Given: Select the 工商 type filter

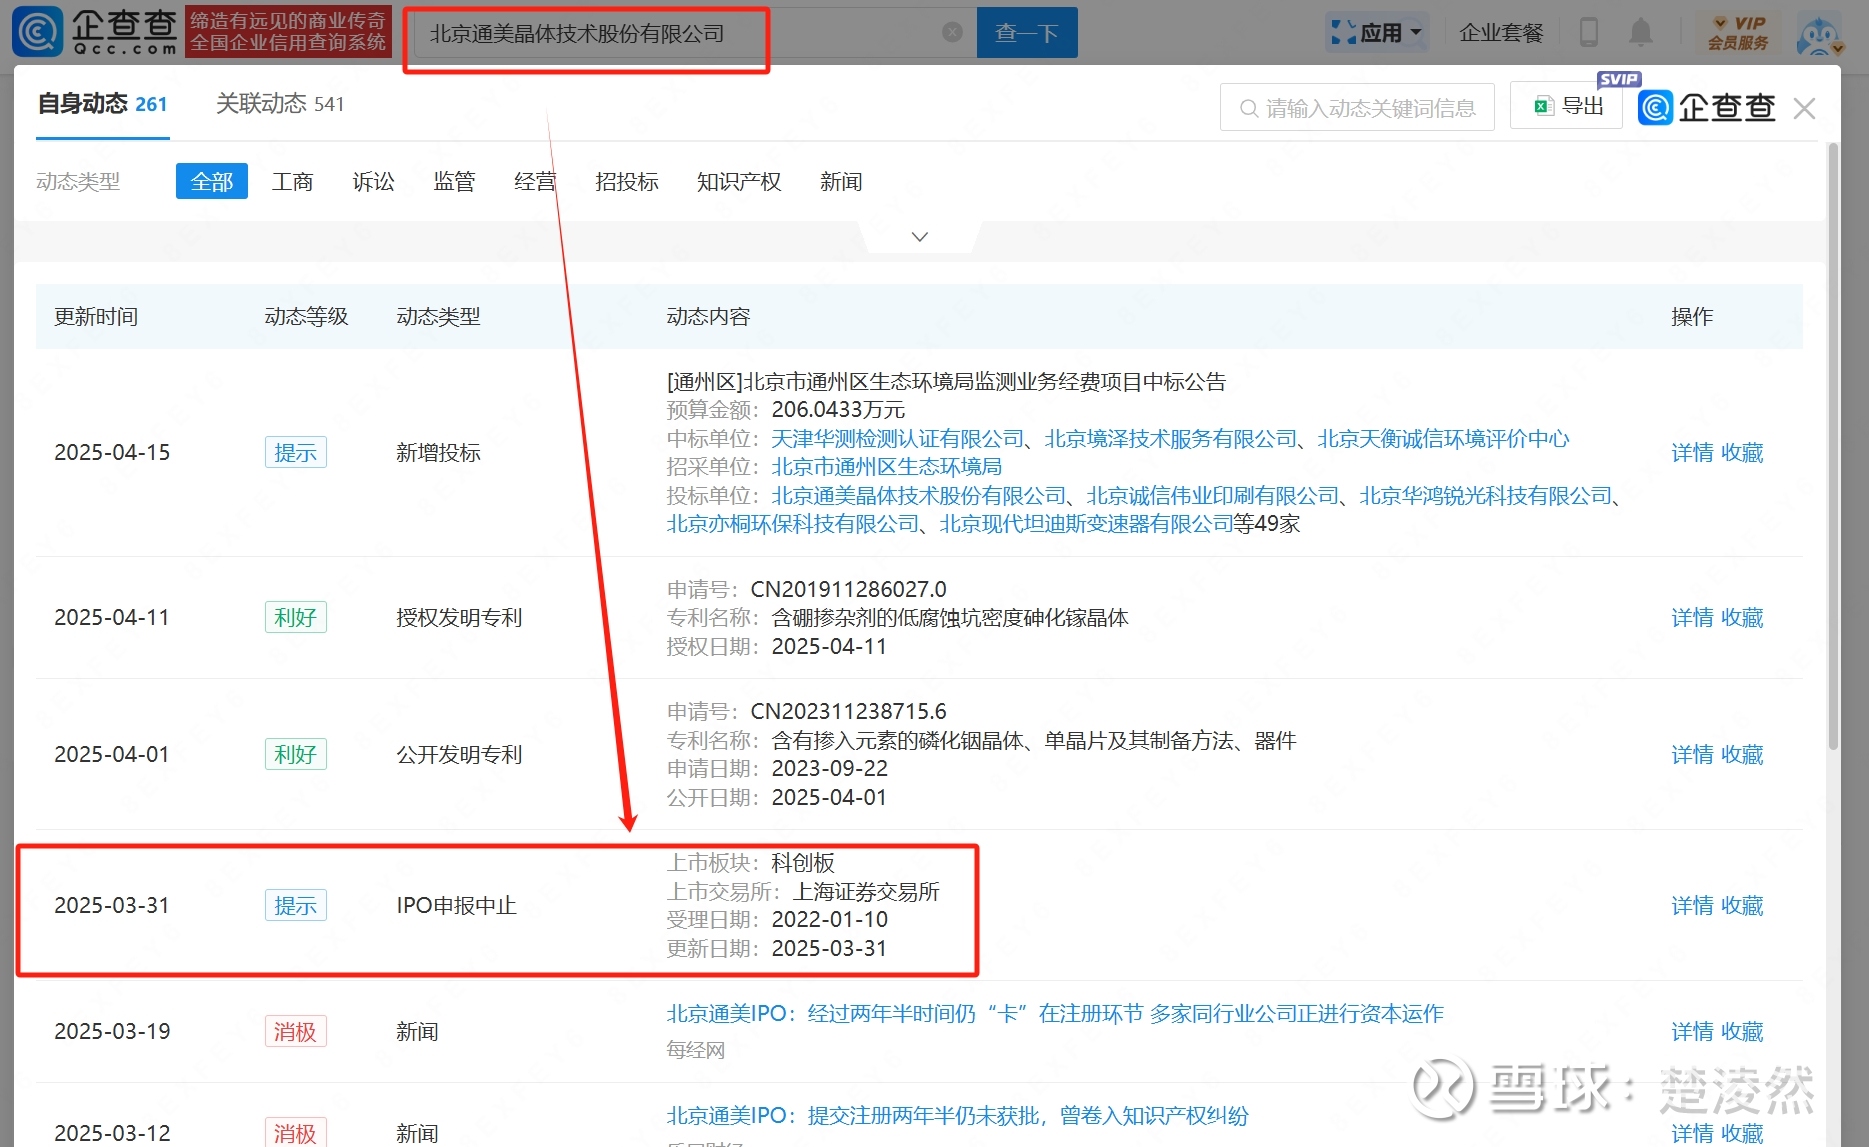Looking at the screenshot, I should click(293, 182).
